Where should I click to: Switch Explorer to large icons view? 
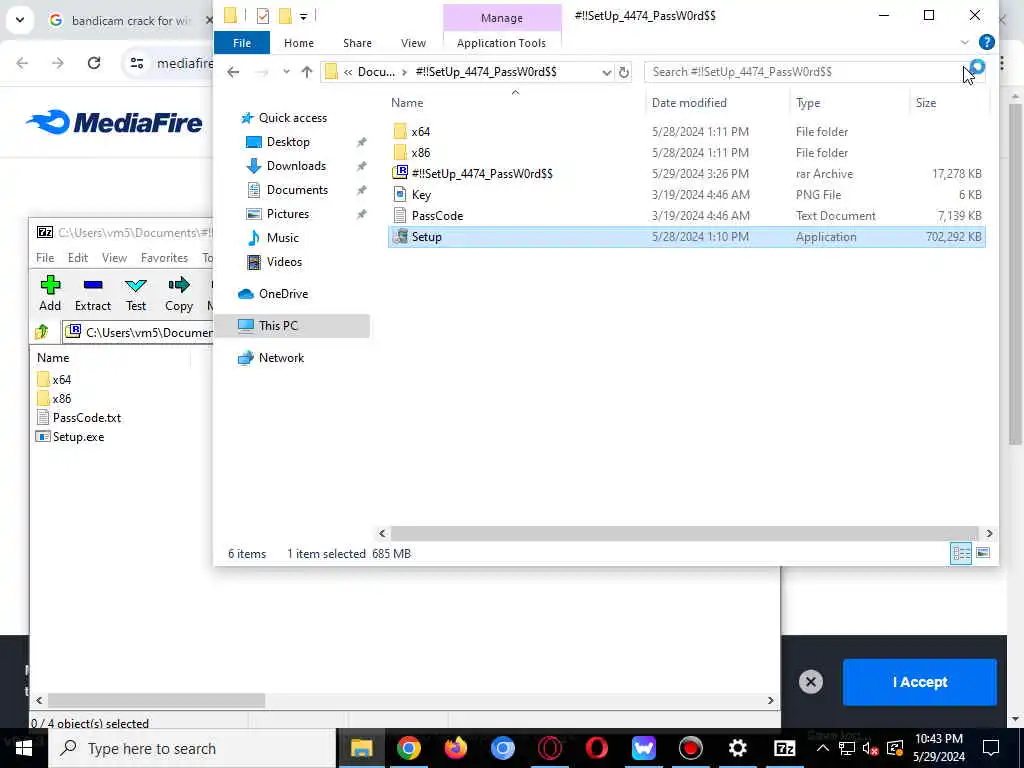pyautogui.click(x=983, y=553)
